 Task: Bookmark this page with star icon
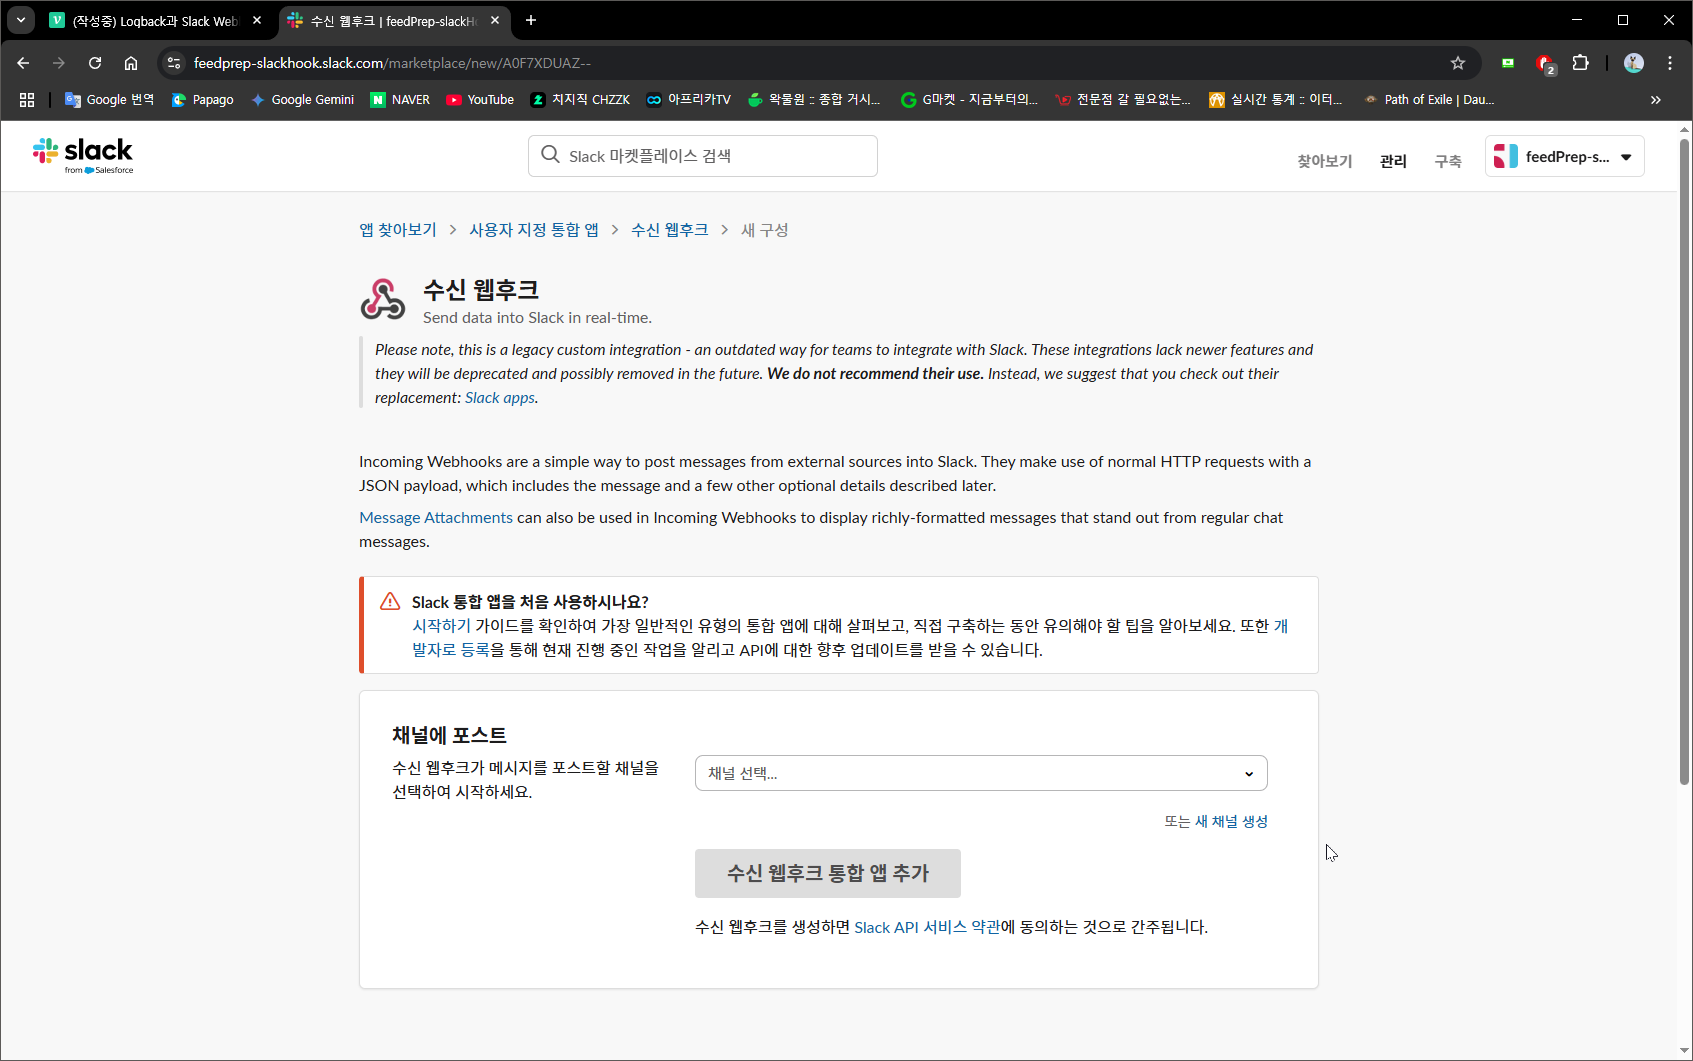pyautogui.click(x=1458, y=63)
